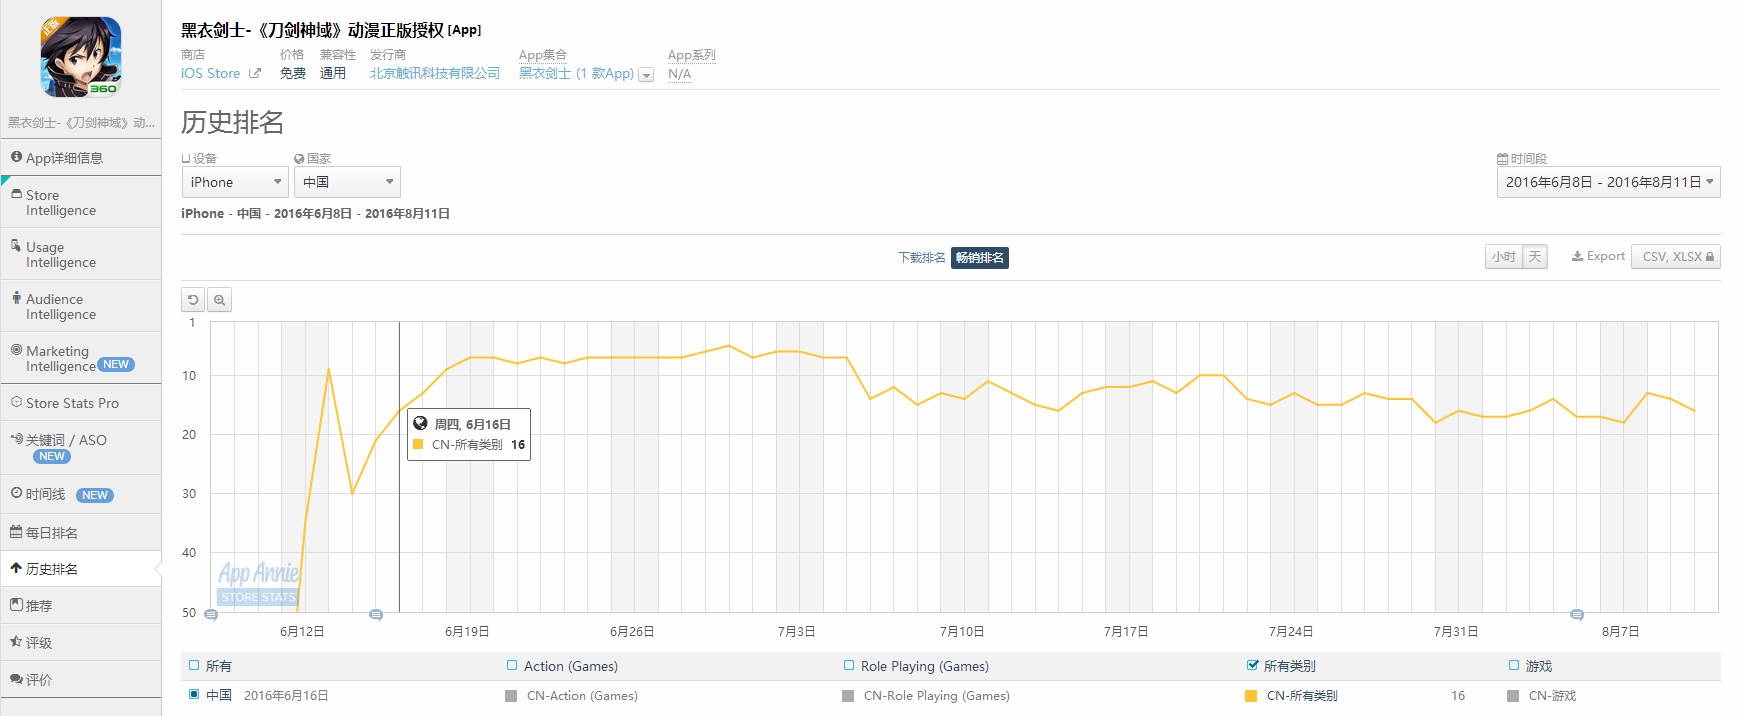Open publisher link 北京触讯科技有限公司
This screenshot has height=716, width=1740.
(435, 74)
